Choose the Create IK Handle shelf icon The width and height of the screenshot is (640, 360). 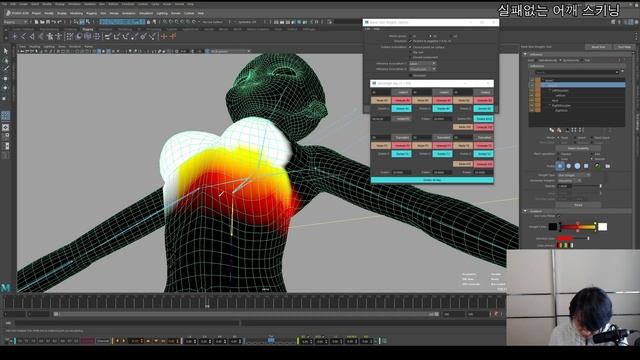pos(32,37)
